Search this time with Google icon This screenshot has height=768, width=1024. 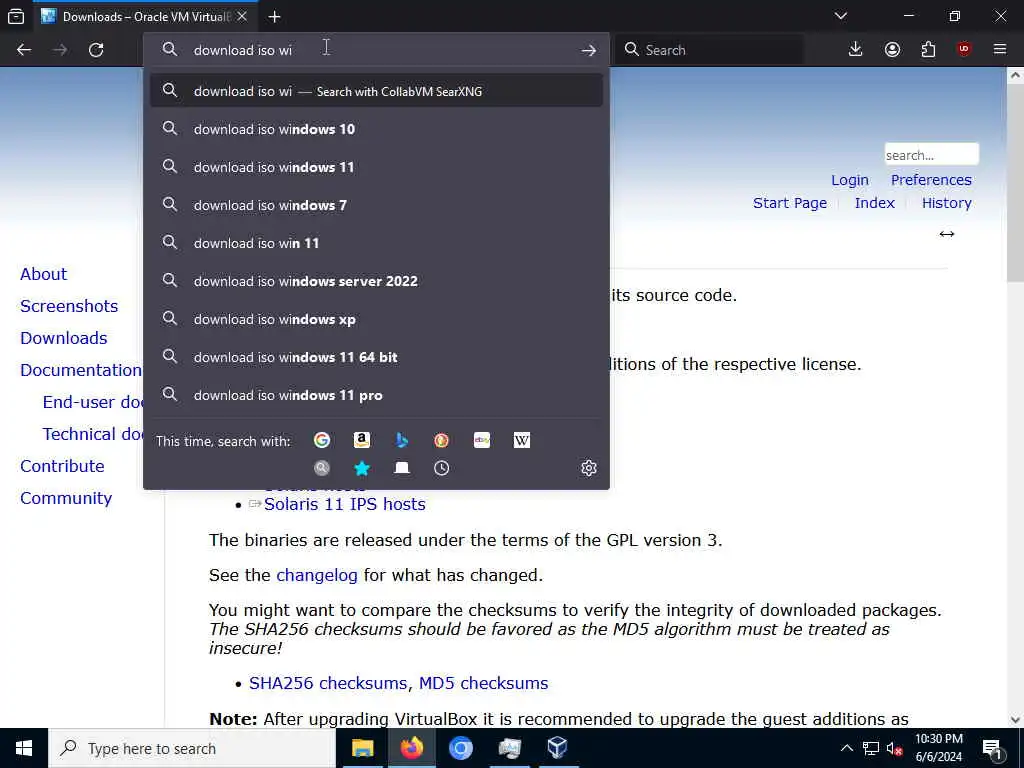tap(322, 440)
